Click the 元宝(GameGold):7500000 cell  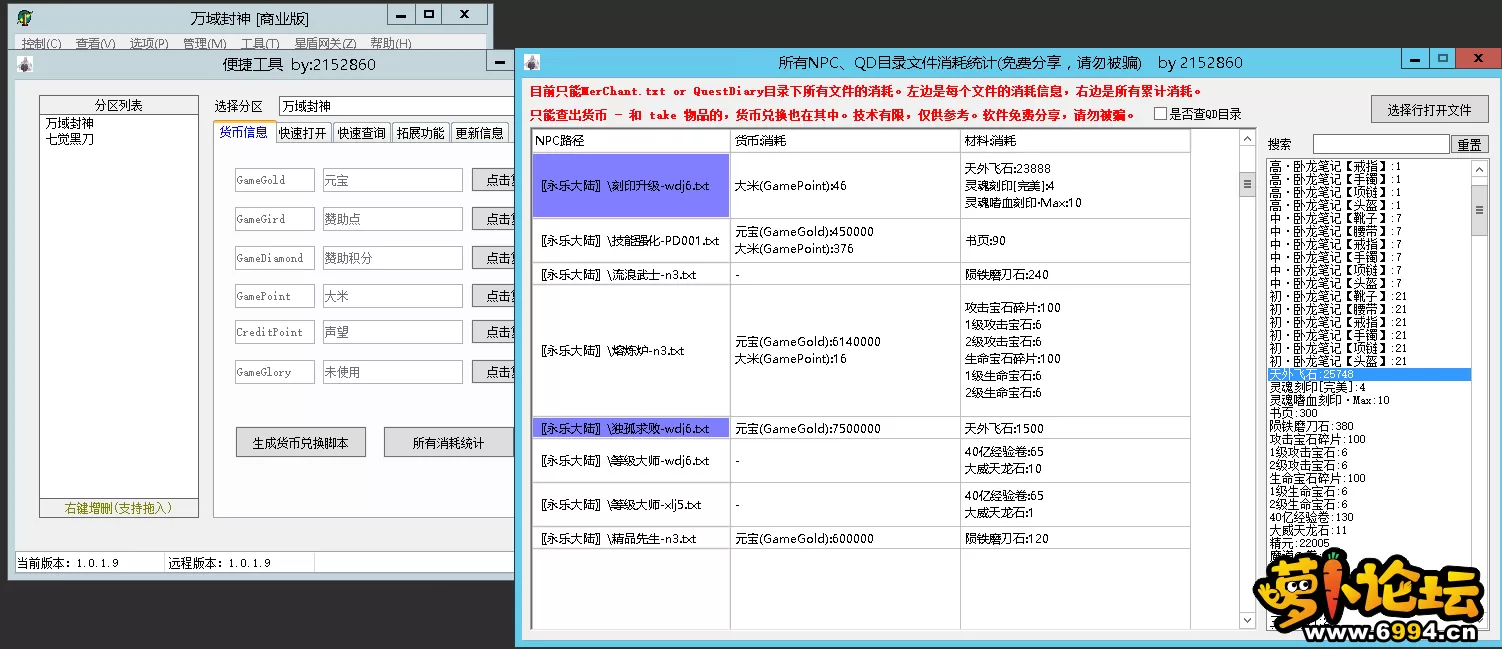pyautogui.click(x=845, y=428)
